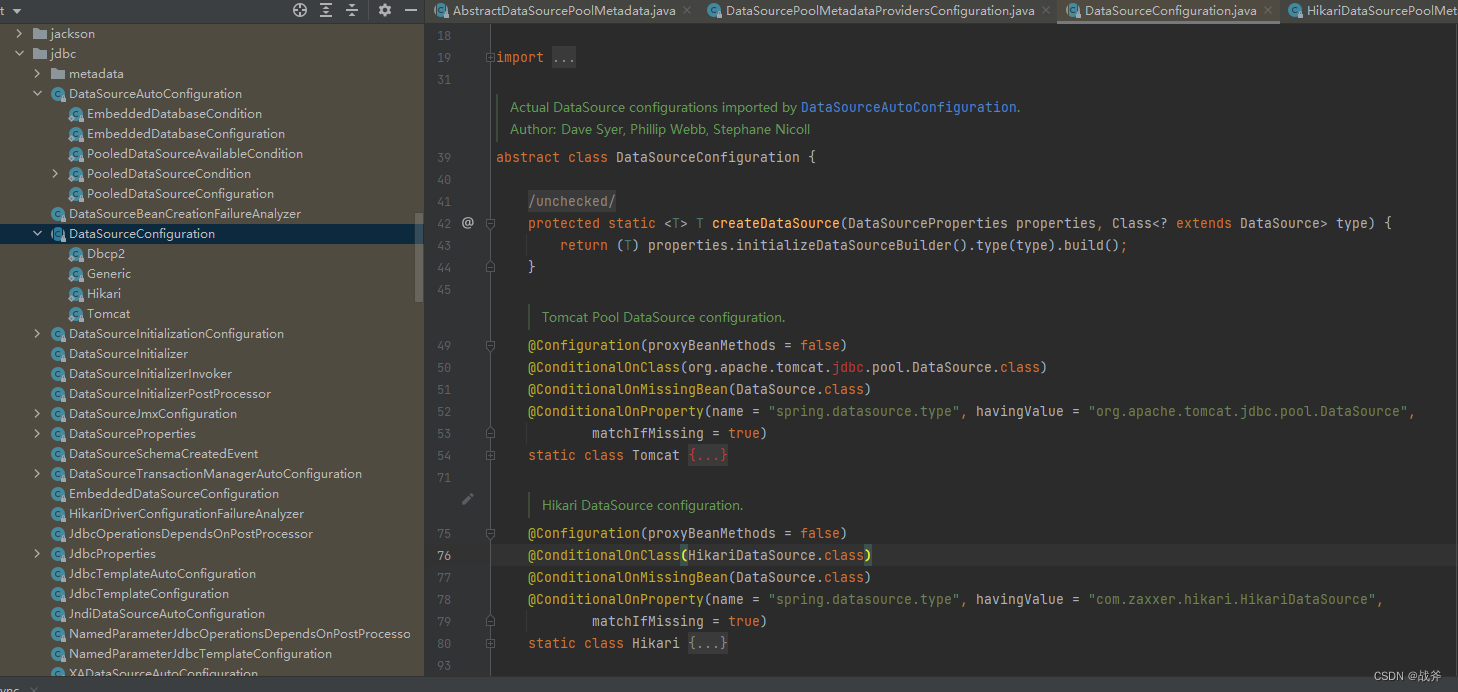Click the PooledDataSourceAvailableCondition class icon

click(x=76, y=154)
